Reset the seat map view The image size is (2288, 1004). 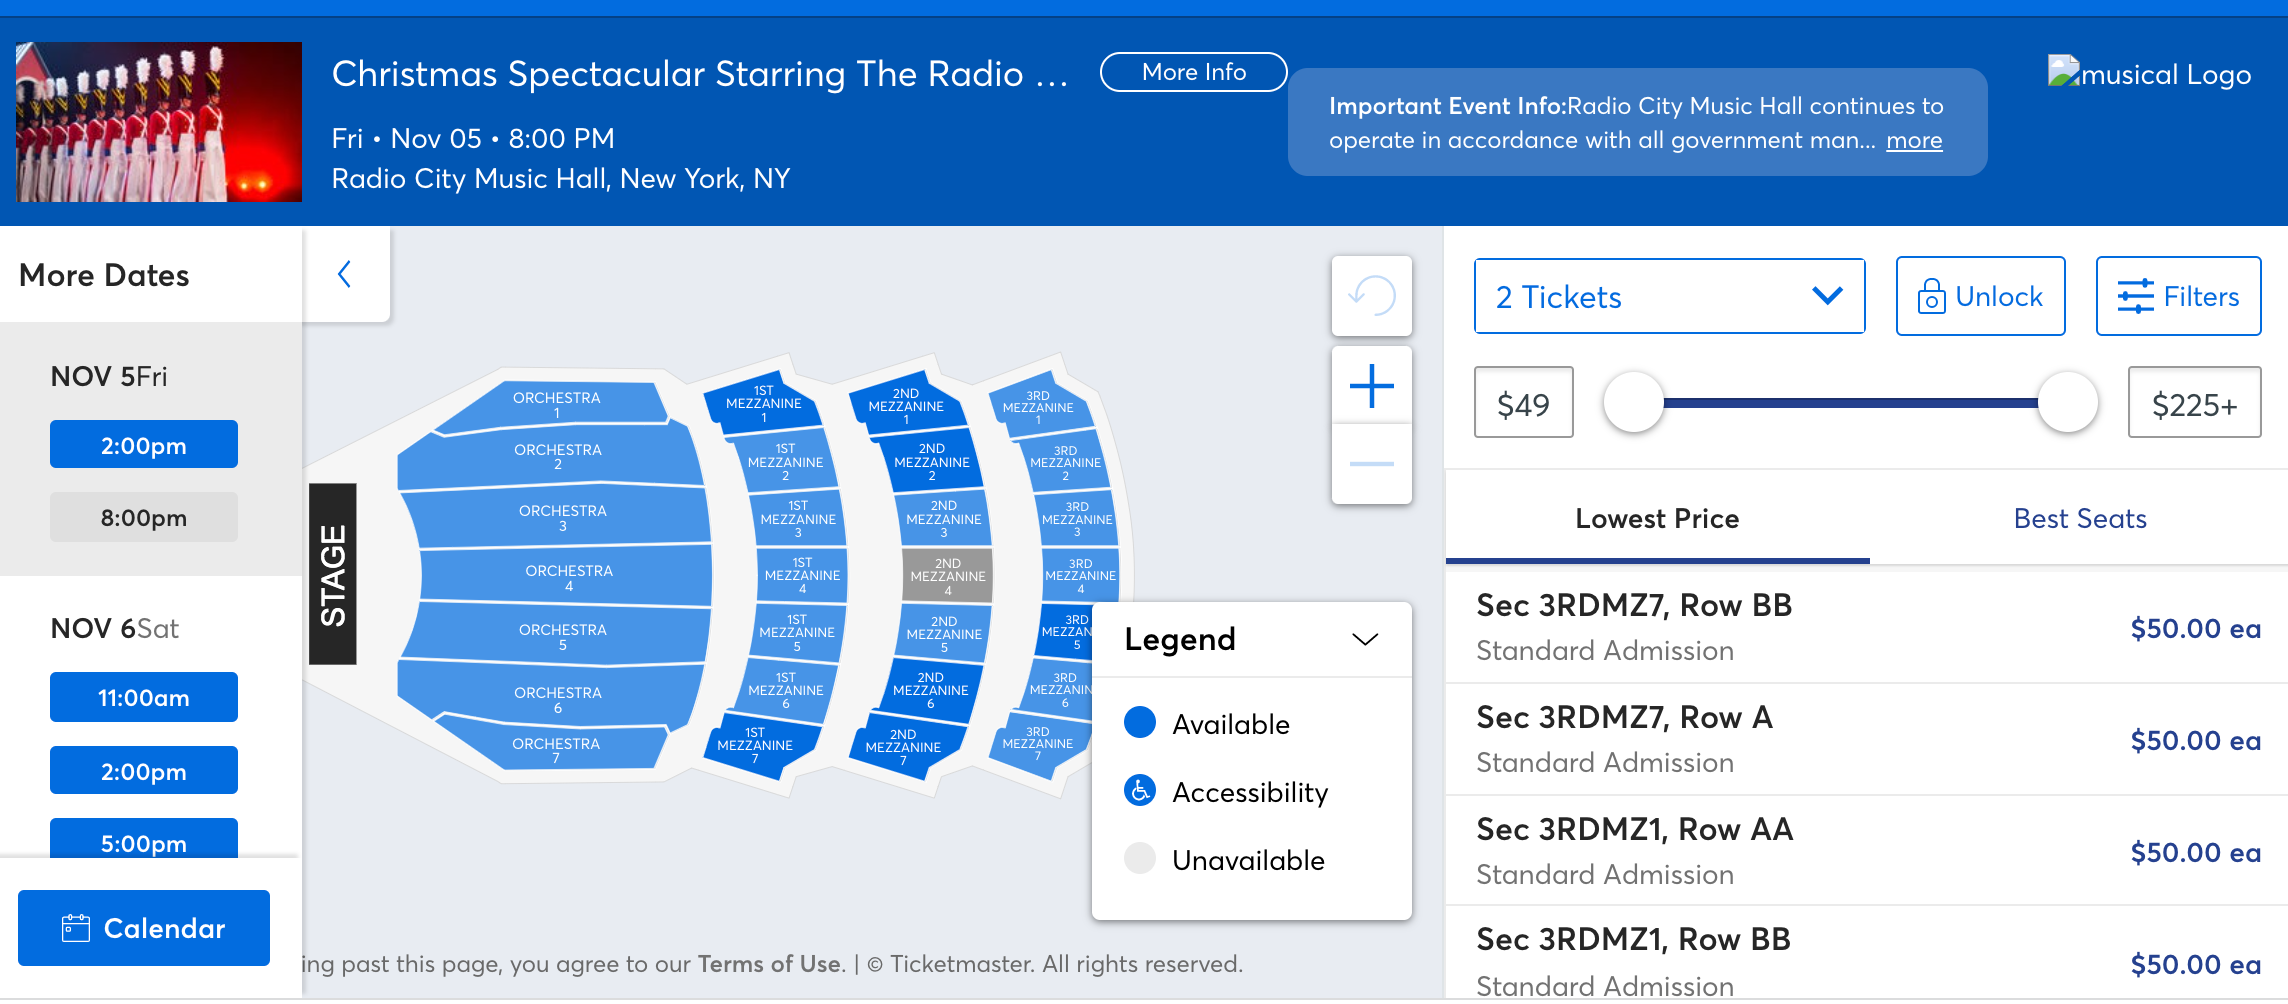[1371, 296]
